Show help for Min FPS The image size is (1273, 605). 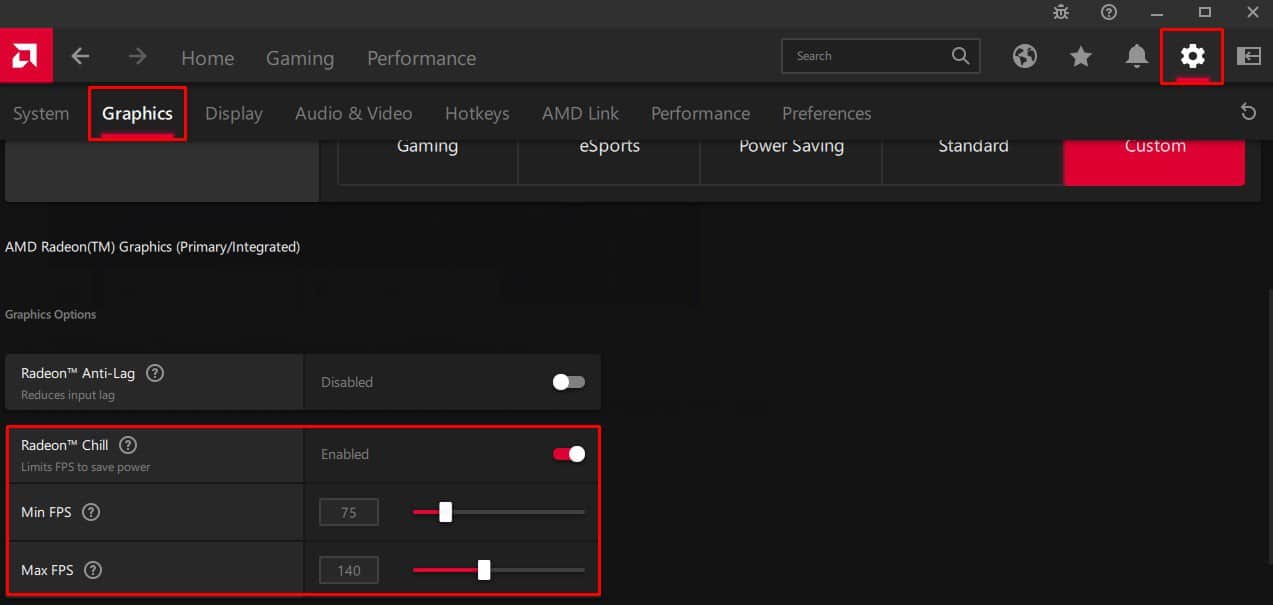91,512
